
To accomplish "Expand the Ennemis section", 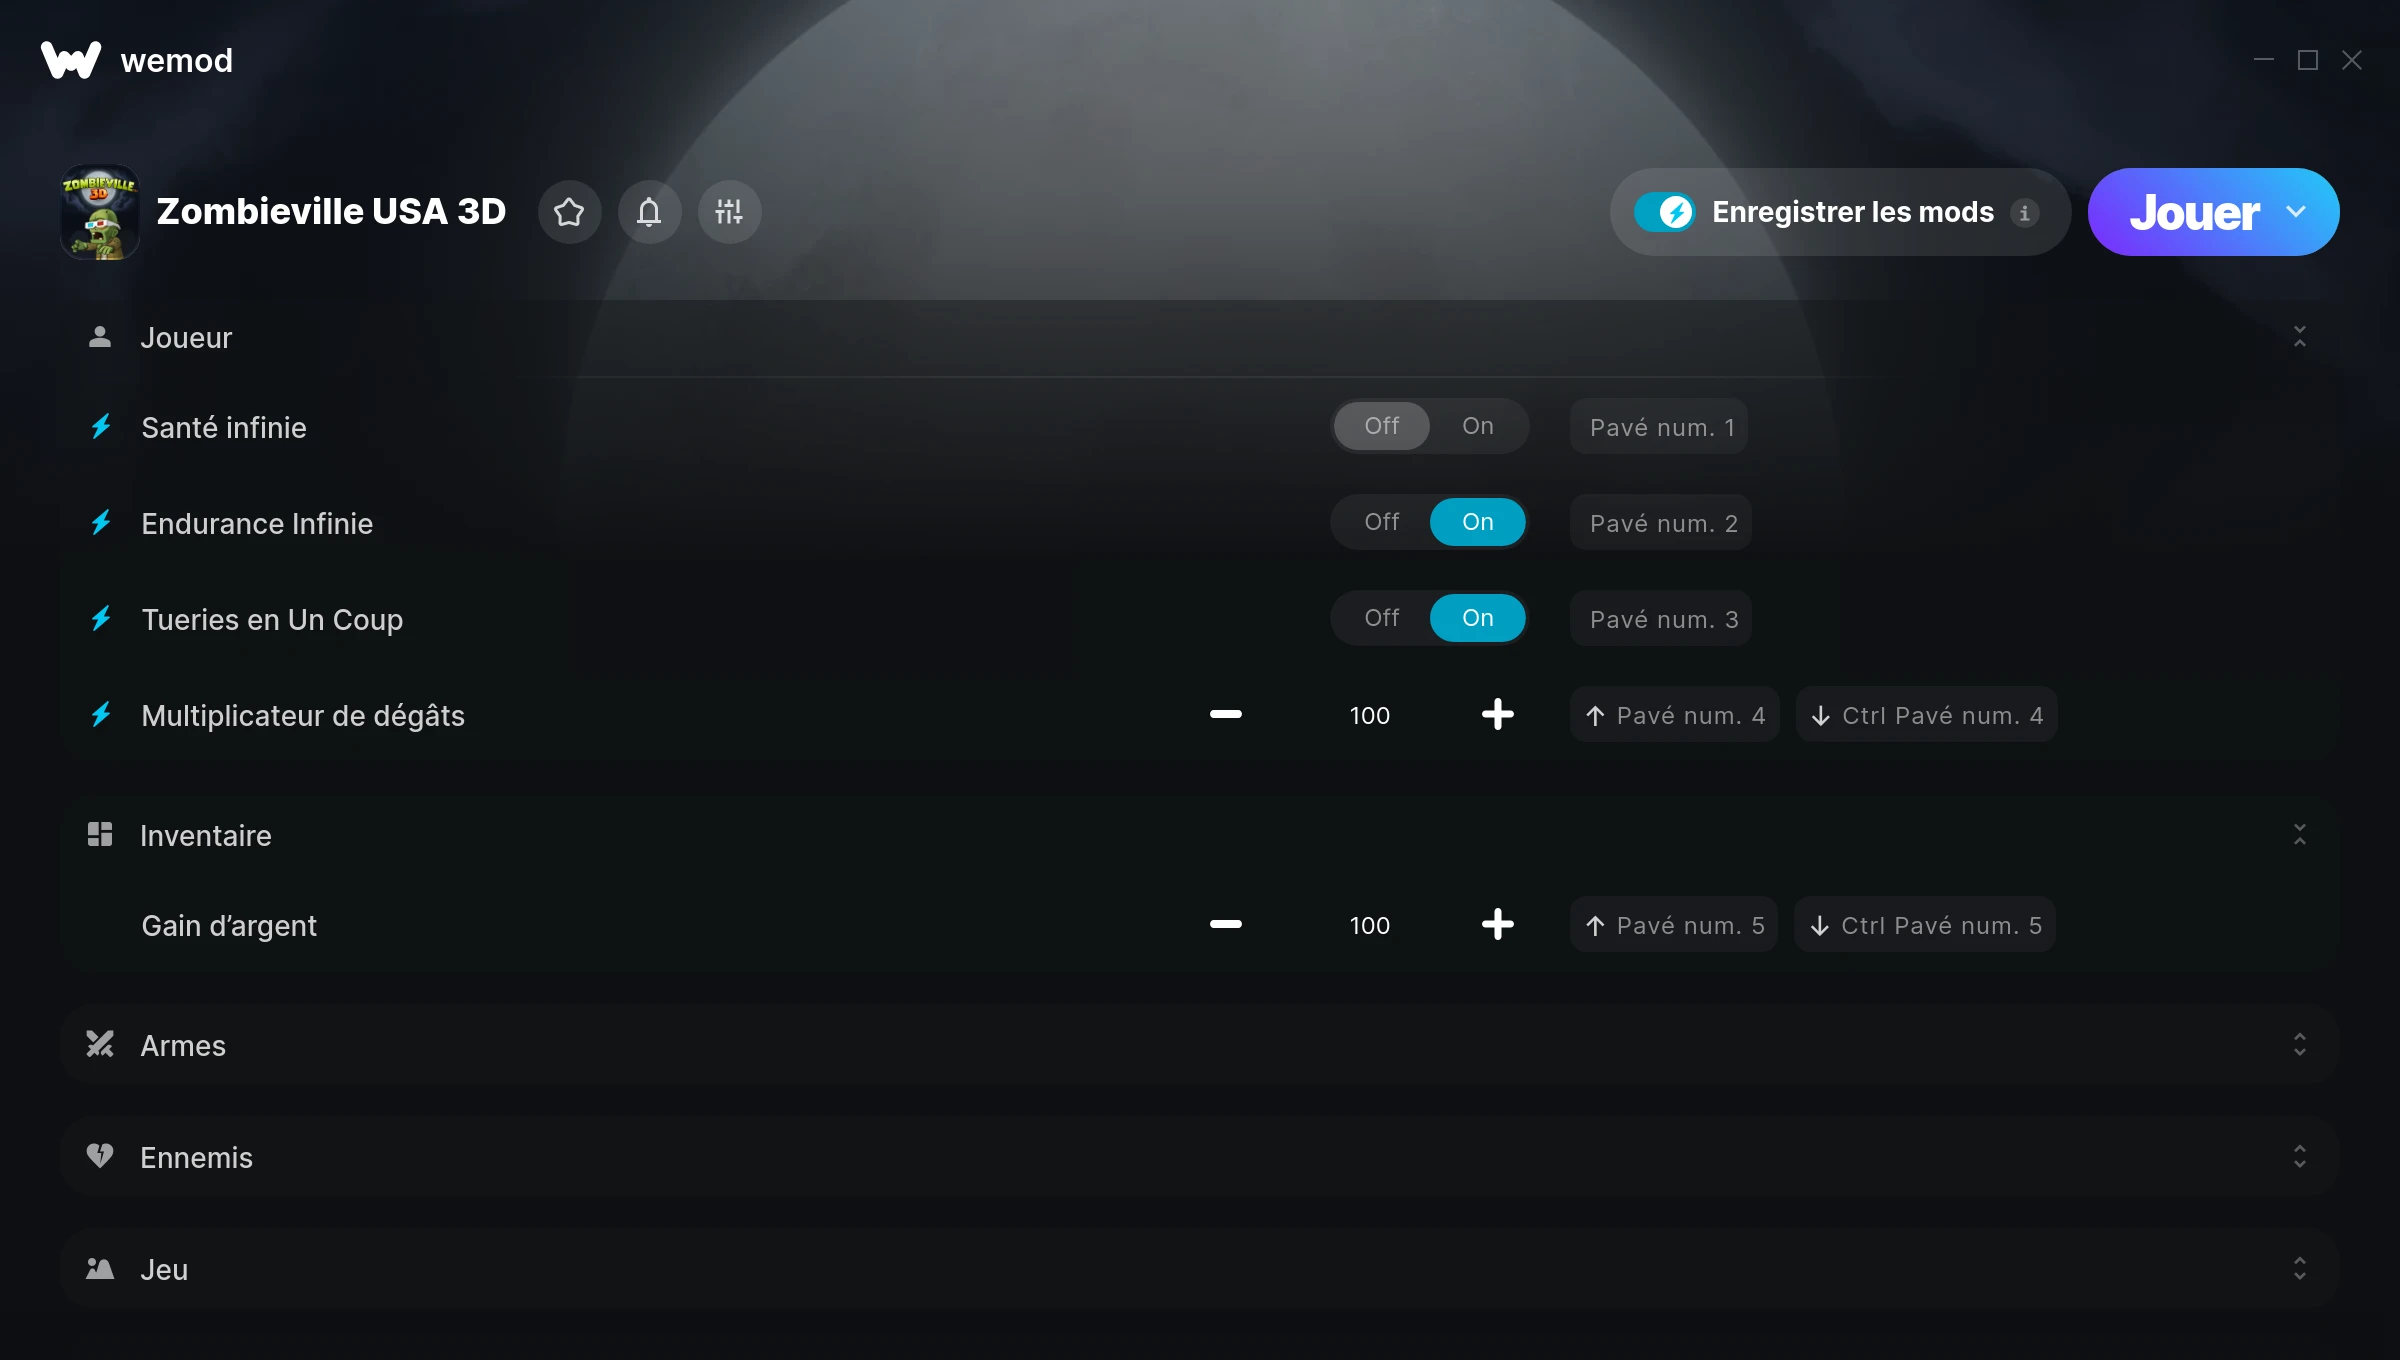I will [x=1200, y=1157].
